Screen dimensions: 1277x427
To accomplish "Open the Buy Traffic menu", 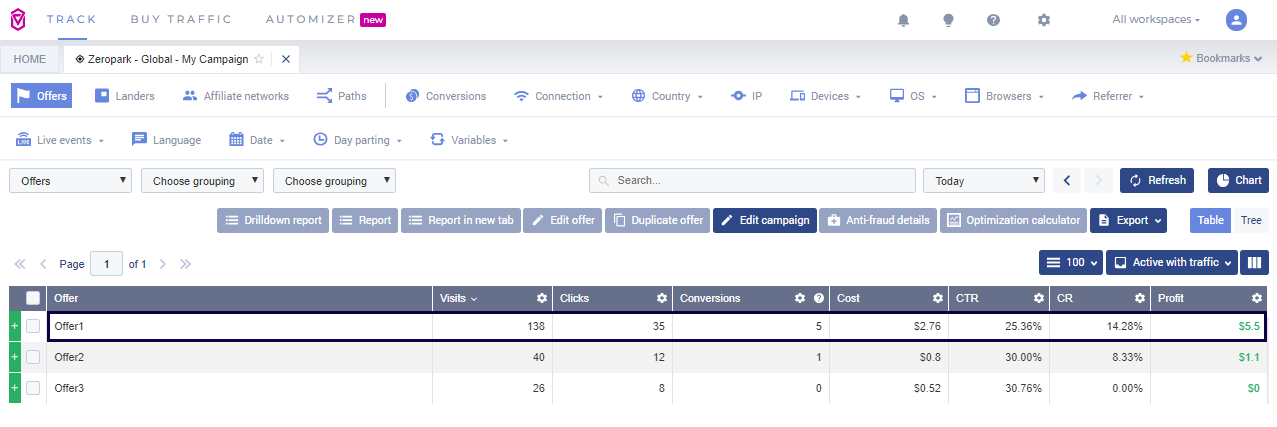I will [x=181, y=19].
